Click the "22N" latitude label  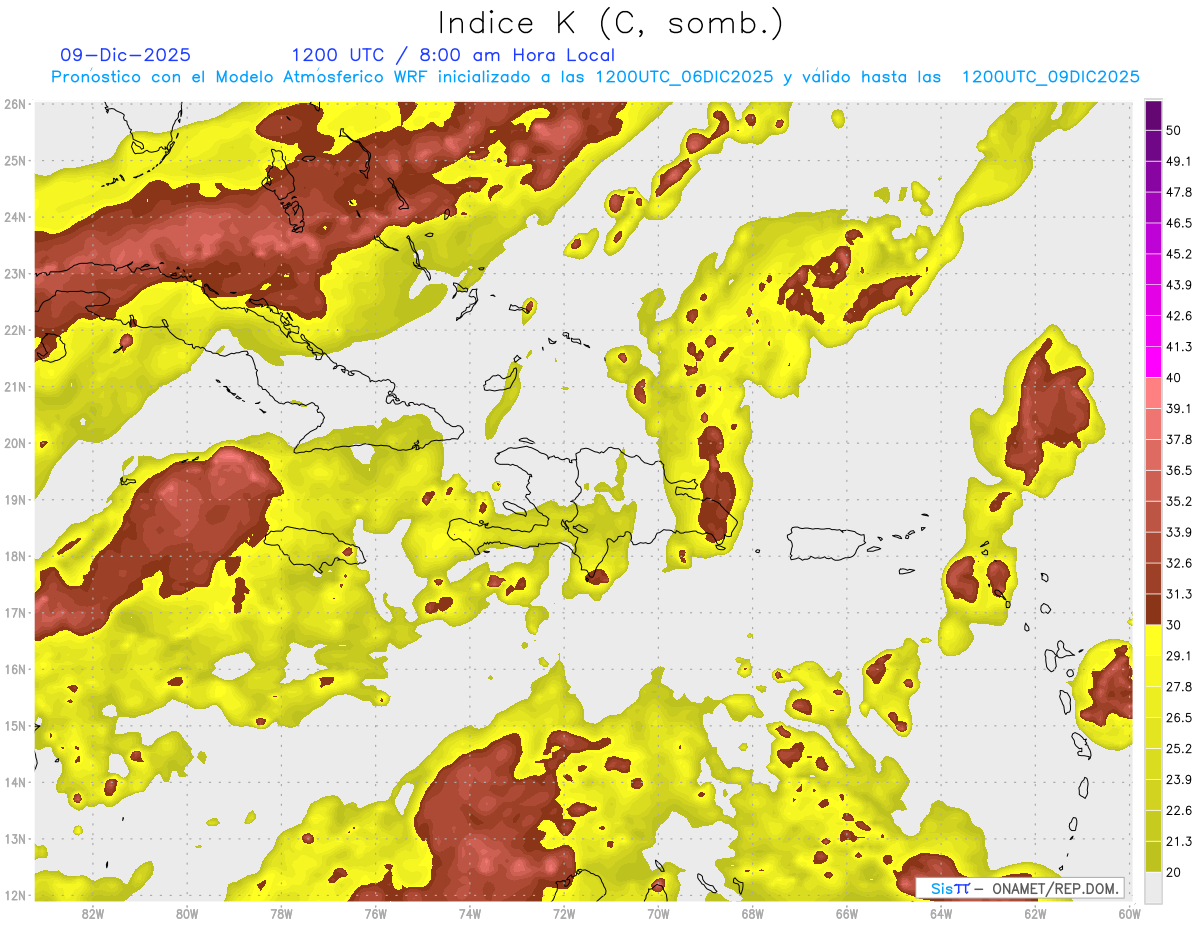click(x=15, y=330)
